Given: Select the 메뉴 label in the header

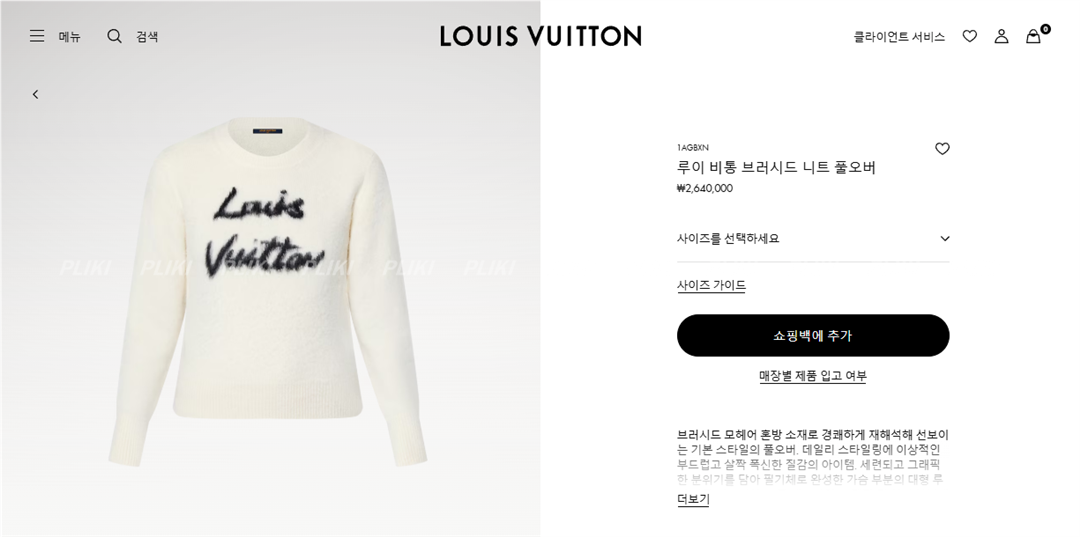Looking at the screenshot, I should [69, 36].
